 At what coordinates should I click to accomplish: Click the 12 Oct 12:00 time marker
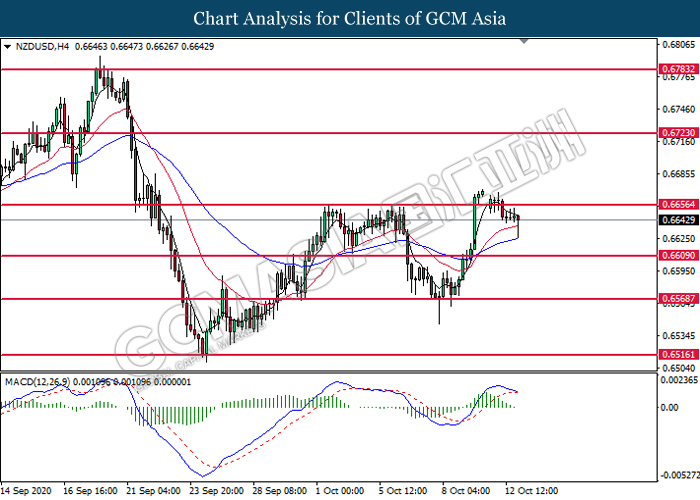532,491
